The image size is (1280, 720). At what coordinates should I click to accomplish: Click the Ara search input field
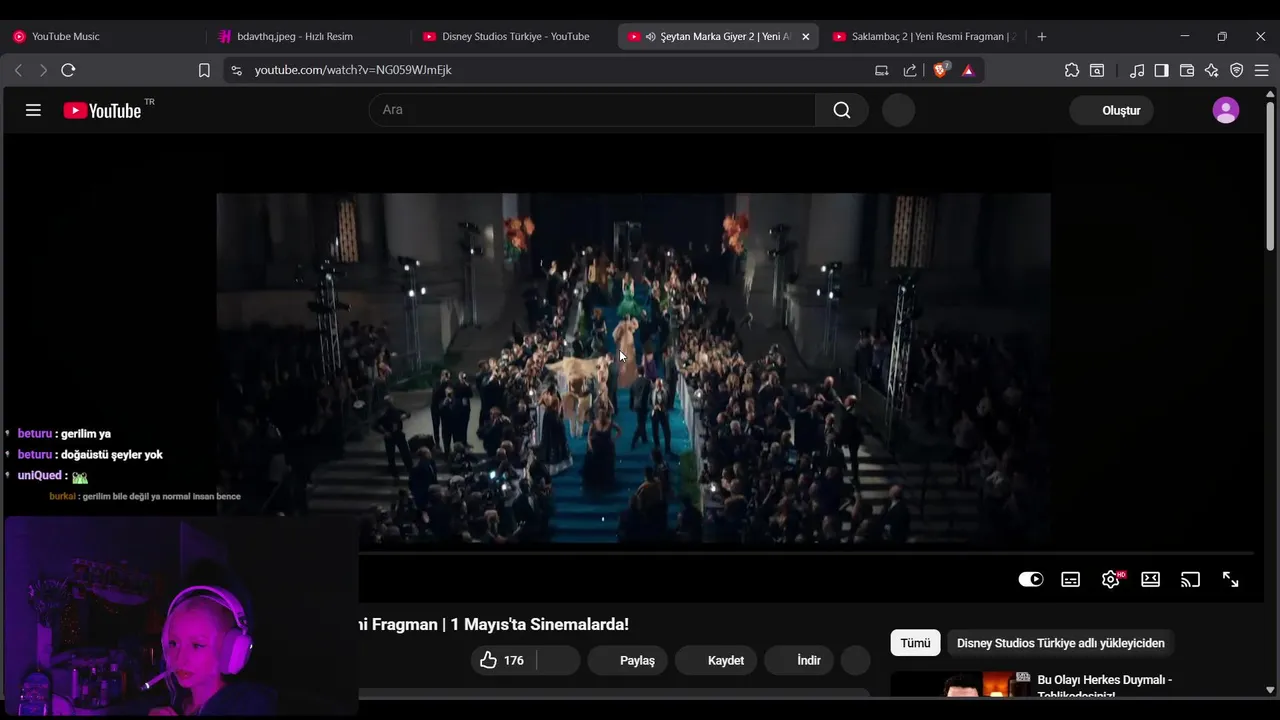592,110
